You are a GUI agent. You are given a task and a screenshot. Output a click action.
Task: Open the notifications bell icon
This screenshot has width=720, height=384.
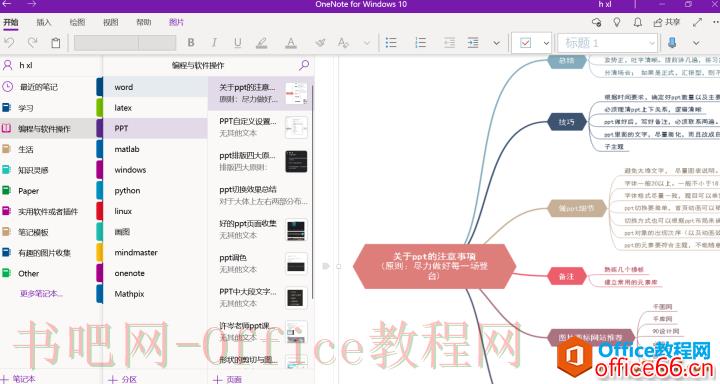coord(638,22)
